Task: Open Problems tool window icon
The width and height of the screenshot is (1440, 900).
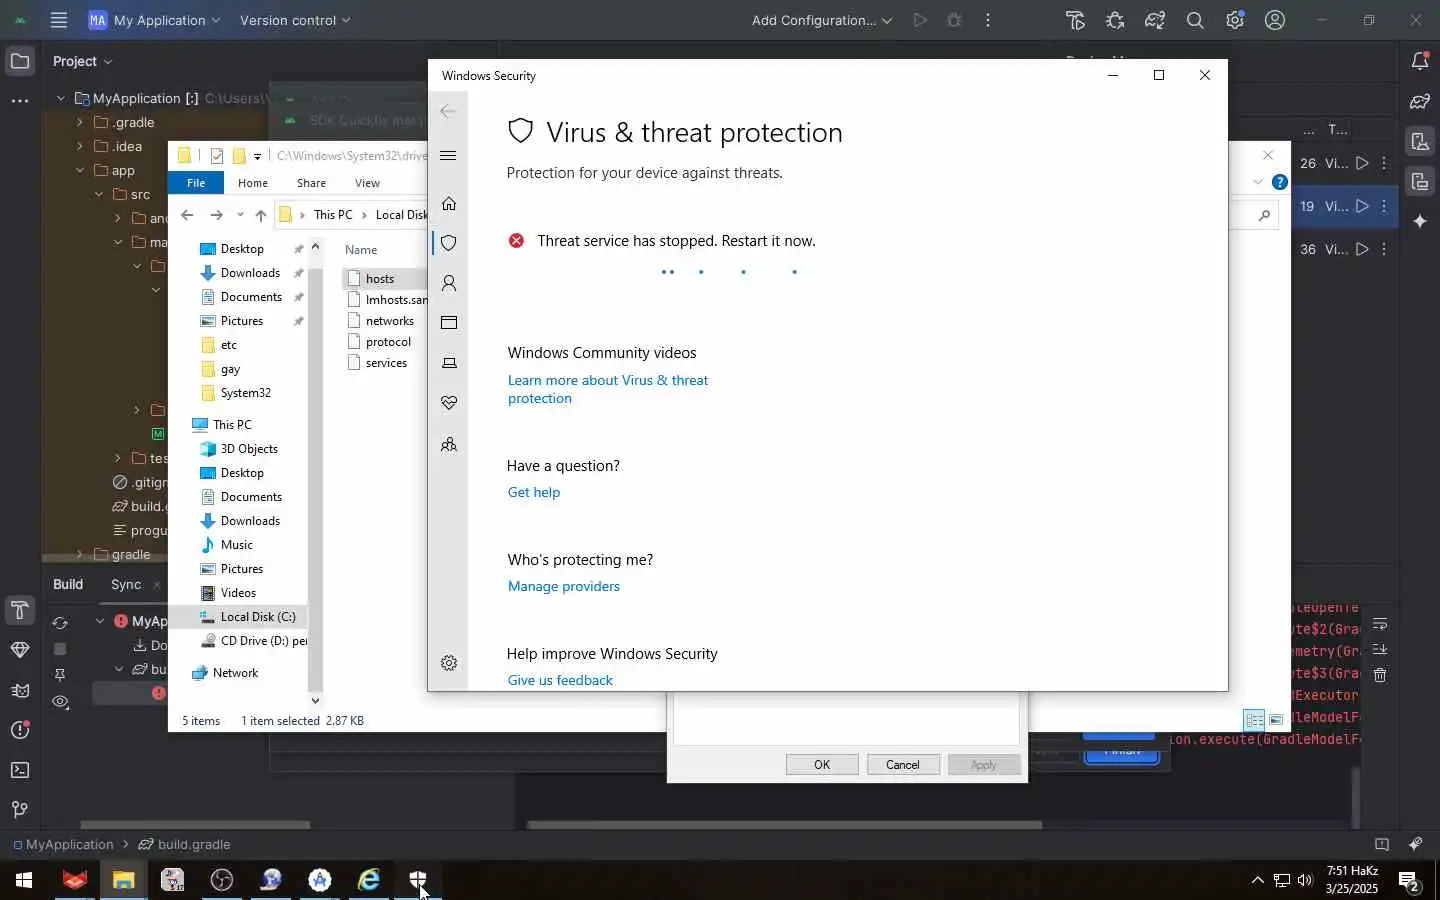Action: 19,730
